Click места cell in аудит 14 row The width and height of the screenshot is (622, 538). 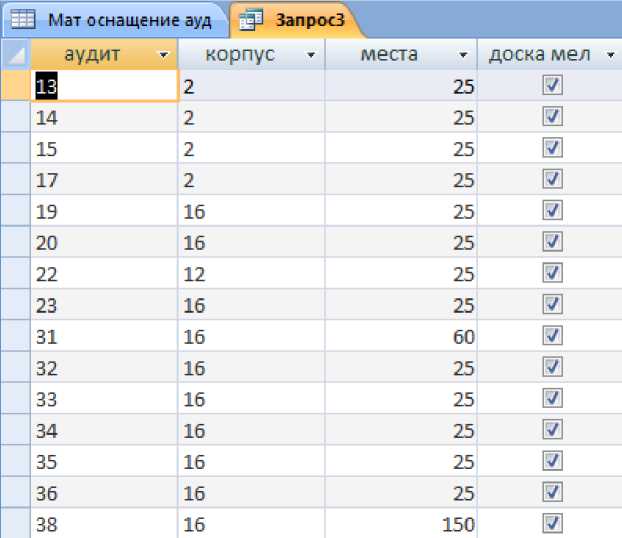tap(401, 117)
